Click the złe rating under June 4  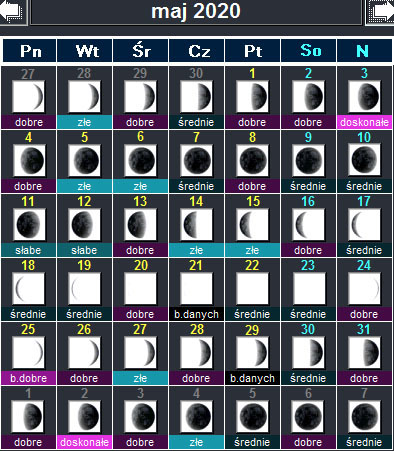pos(196,442)
